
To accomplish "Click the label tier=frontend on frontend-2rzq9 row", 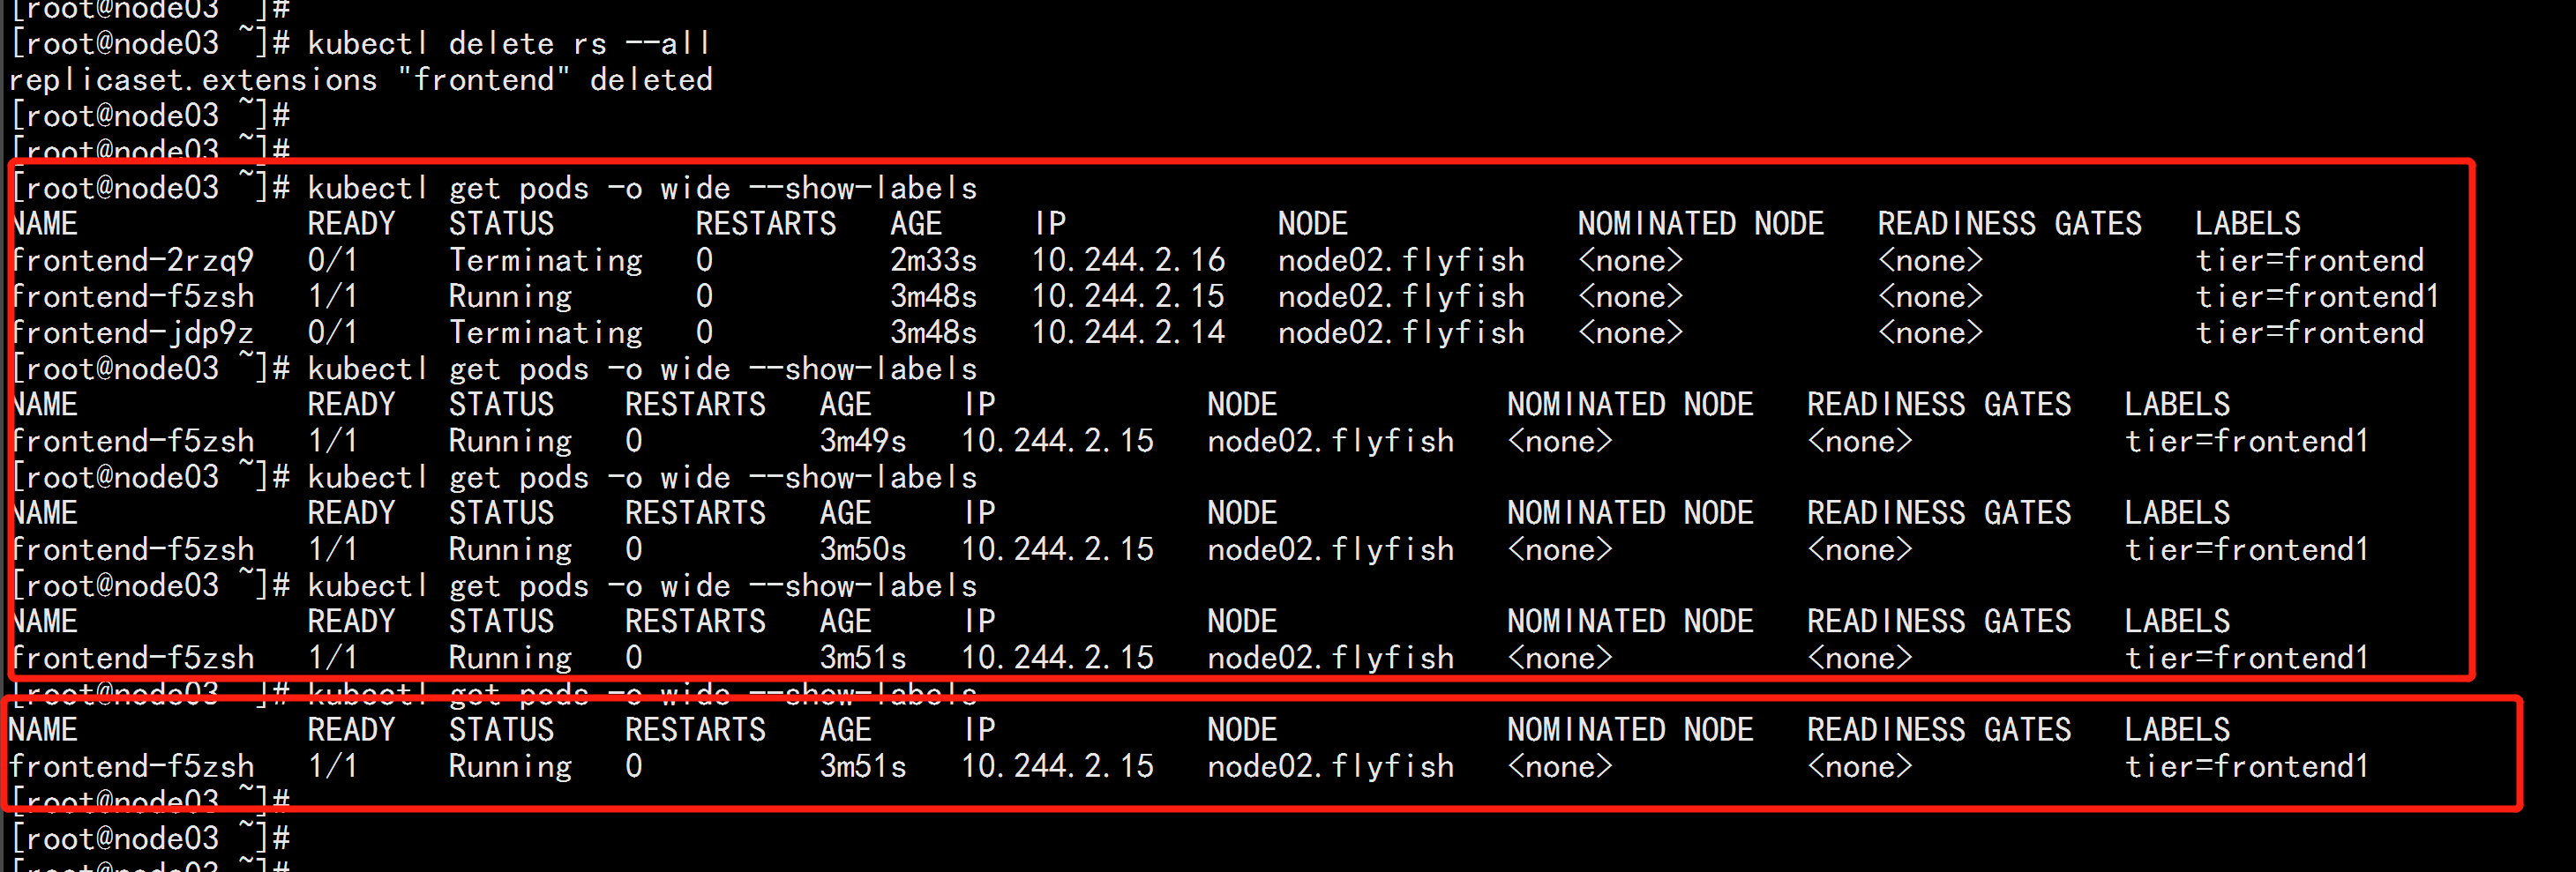I will tap(2309, 261).
